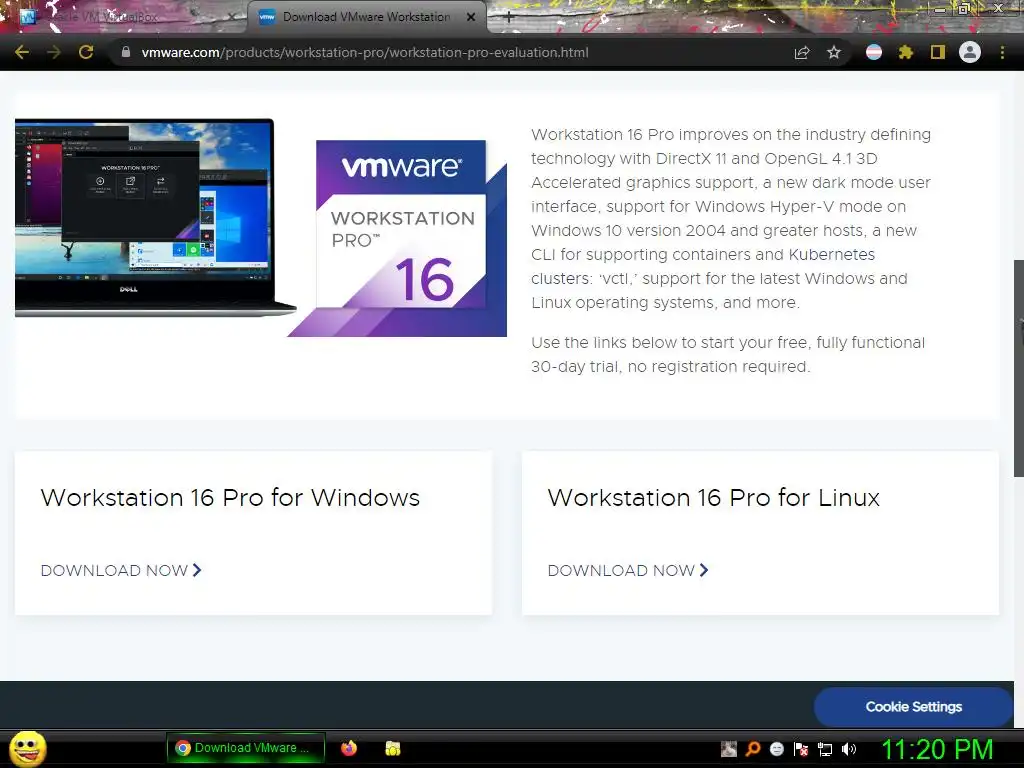The height and width of the screenshot is (768, 1024).
Task: Bookmark this page with the star icon
Action: (x=834, y=52)
